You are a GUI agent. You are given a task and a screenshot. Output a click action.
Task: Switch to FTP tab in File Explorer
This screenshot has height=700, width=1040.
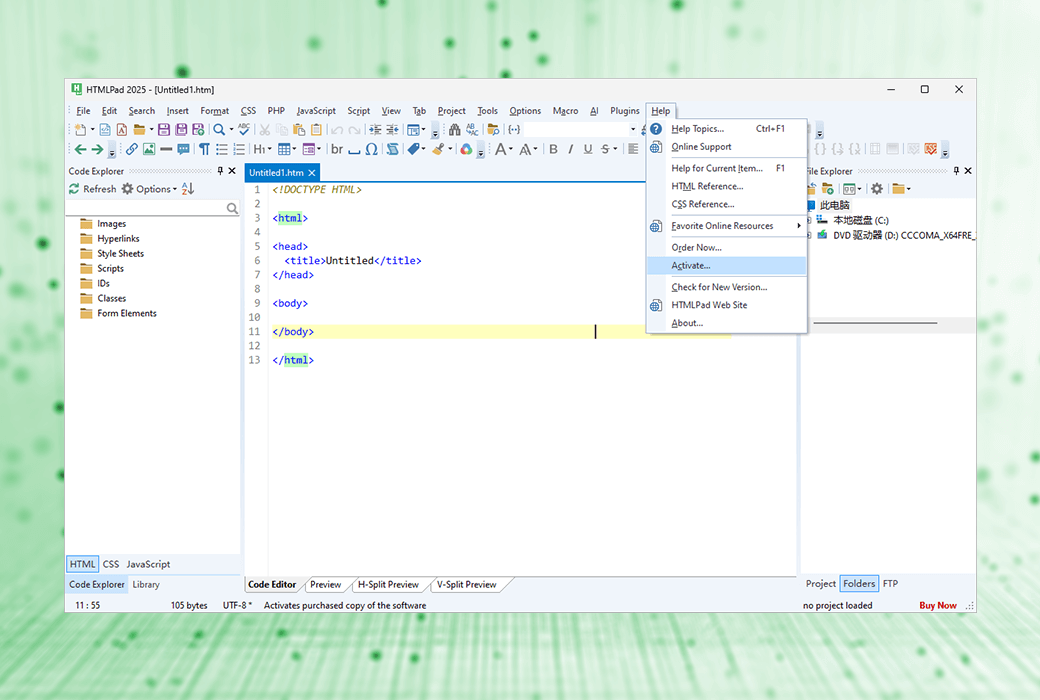pyautogui.click(x=890, y=584)
